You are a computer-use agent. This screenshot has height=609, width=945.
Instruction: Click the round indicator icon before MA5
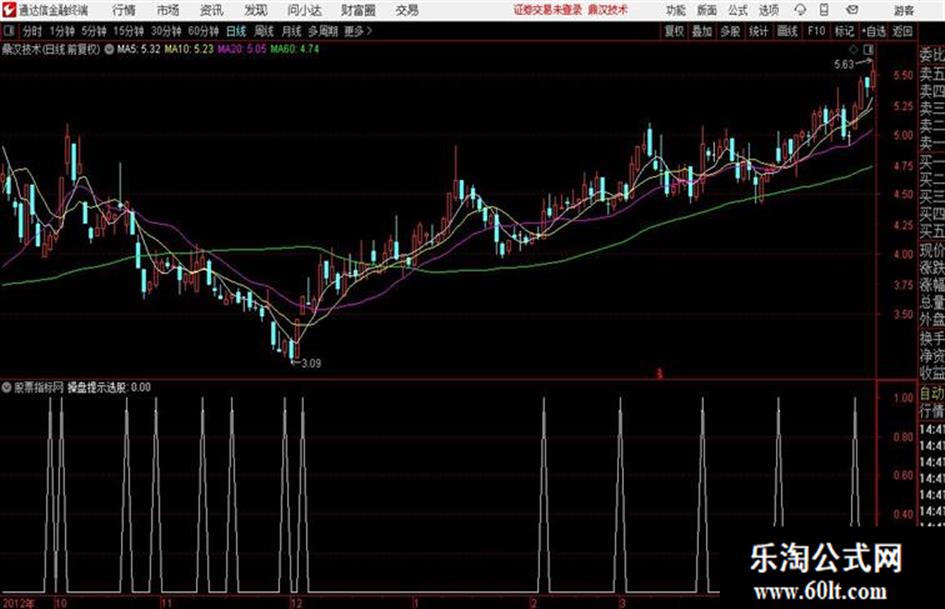point(109,49)
